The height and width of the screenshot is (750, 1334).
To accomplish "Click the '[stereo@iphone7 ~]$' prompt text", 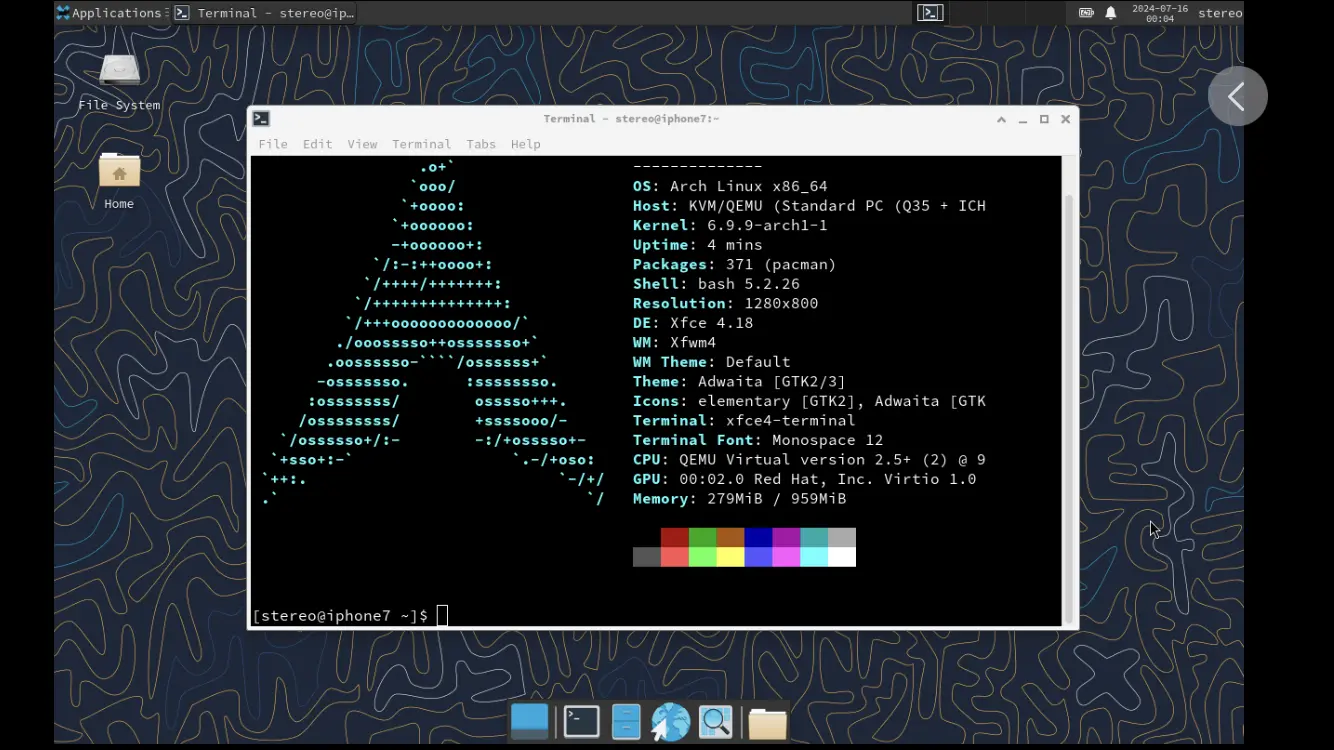I will pos(340,616).
